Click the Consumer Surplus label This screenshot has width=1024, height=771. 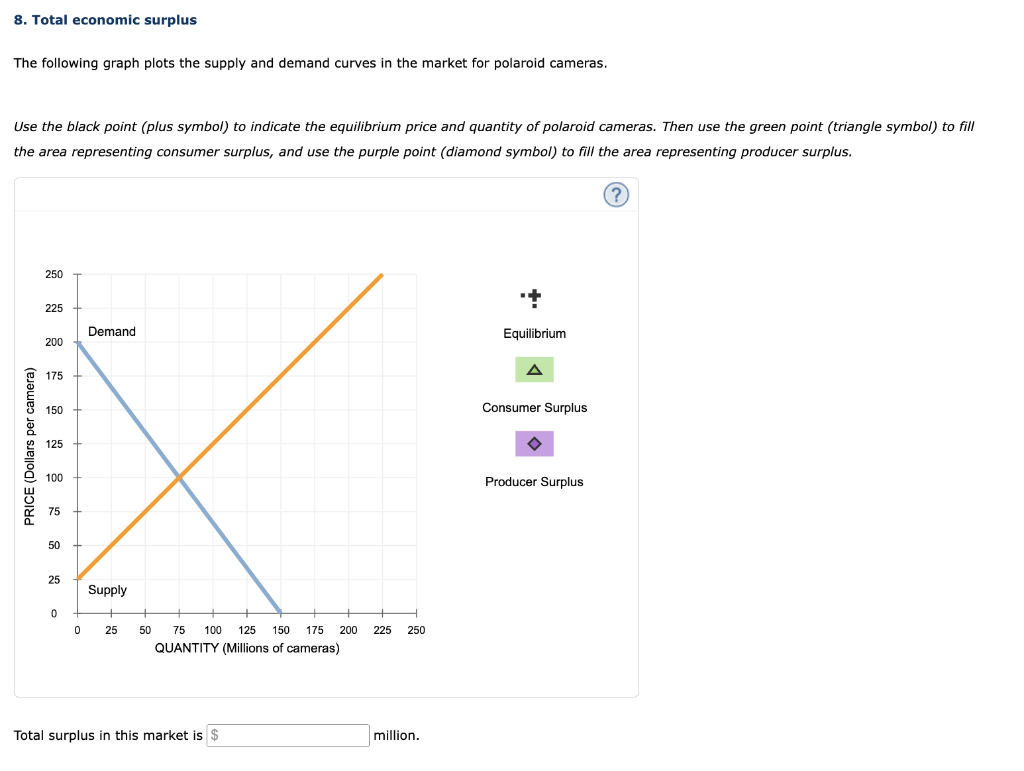(534, 407)
